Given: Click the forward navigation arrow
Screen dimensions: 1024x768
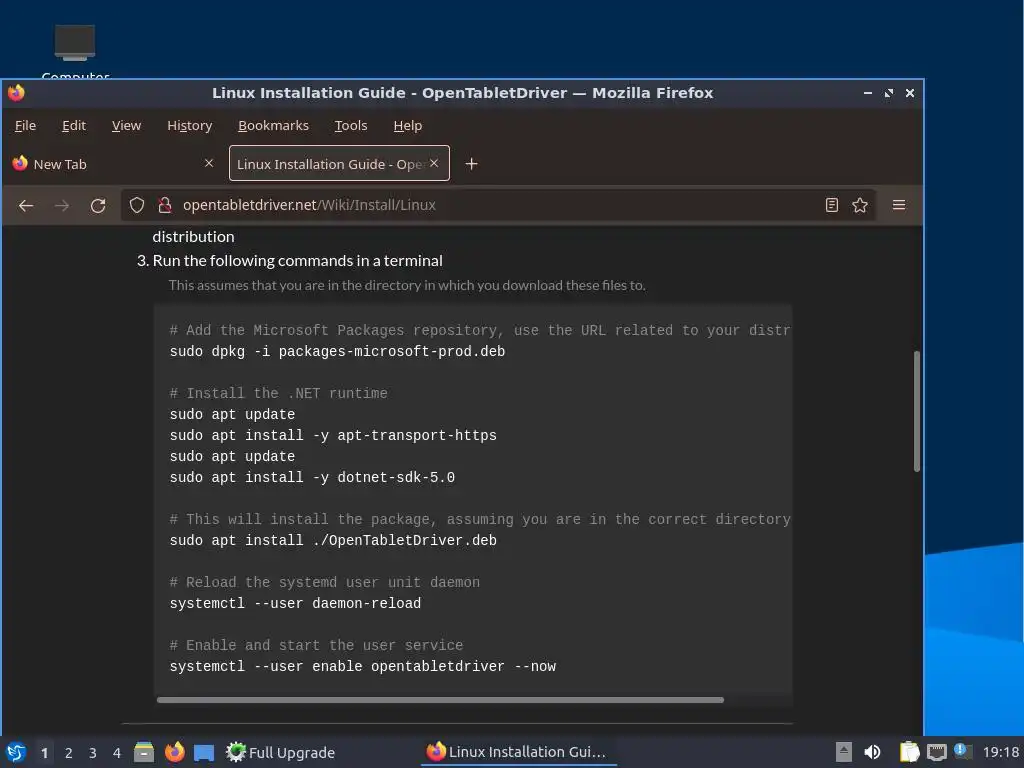Looking at the screenshot, I should click(62, 206).
